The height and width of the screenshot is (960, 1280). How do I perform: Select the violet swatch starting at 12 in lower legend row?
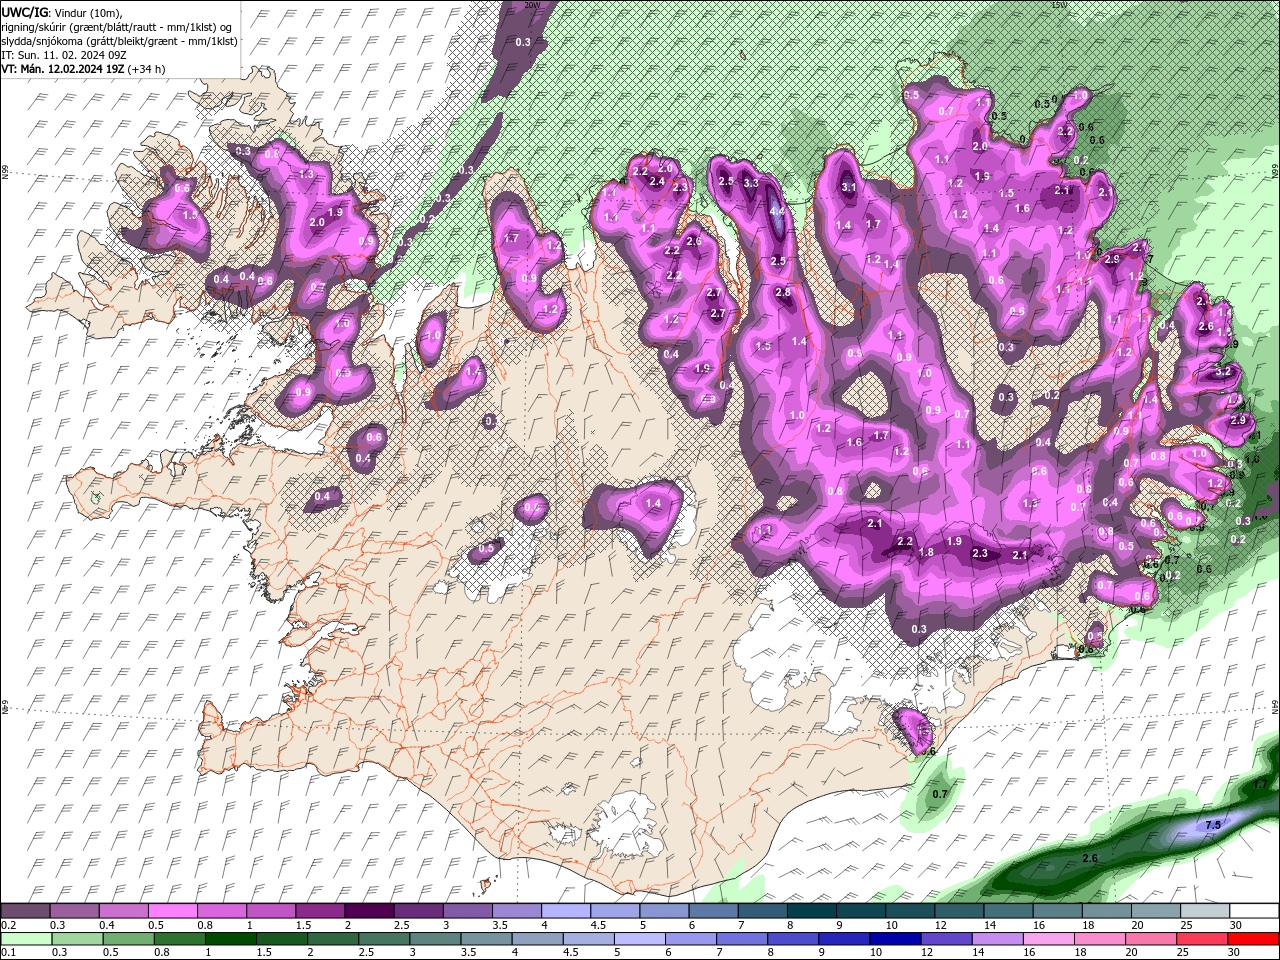[x=945, y=938]
